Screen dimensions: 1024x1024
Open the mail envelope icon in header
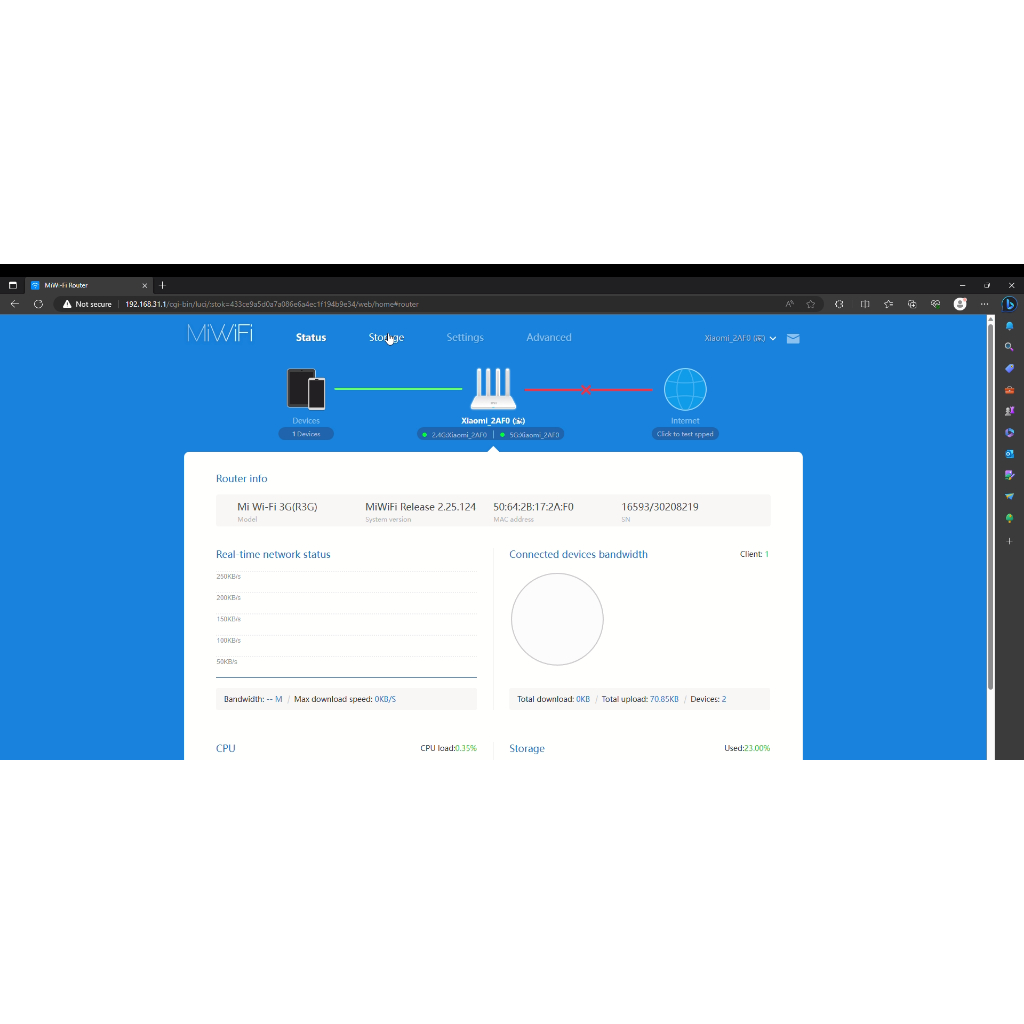(x=793, y=338)
